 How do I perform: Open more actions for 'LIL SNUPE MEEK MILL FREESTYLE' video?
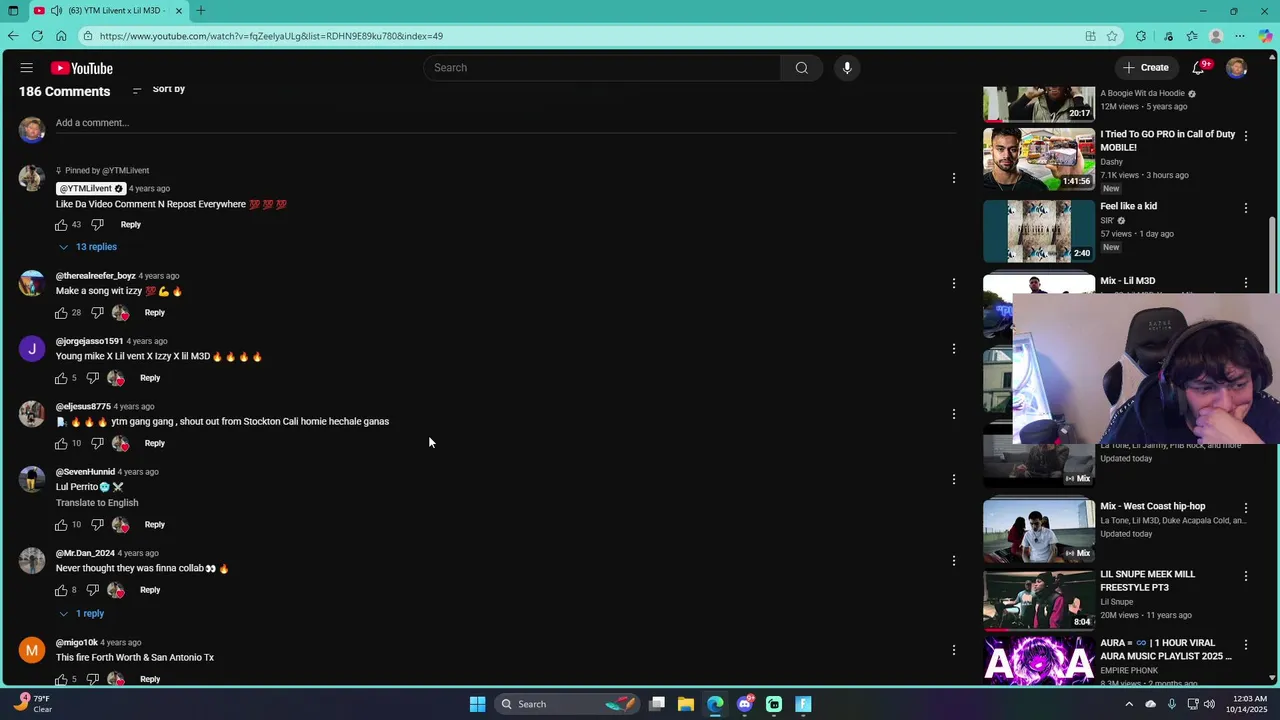pos(1246,576)
